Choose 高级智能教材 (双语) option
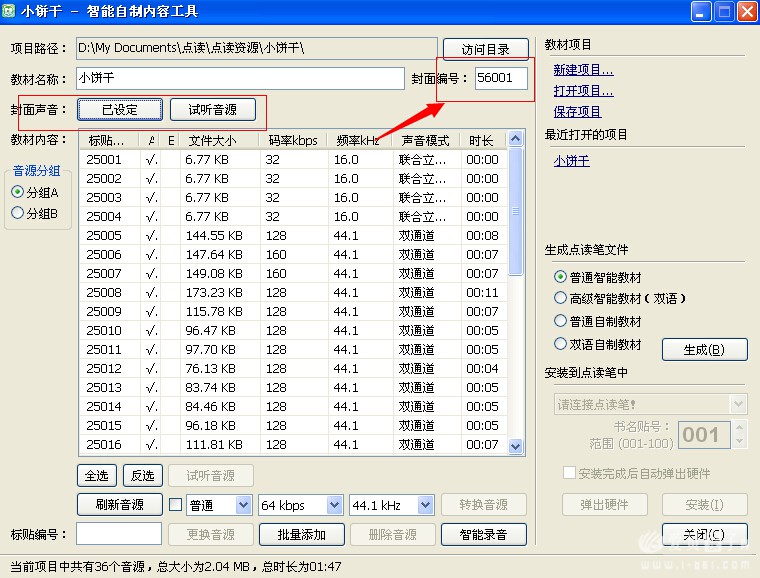760x578 pixels. pos(560,299)
